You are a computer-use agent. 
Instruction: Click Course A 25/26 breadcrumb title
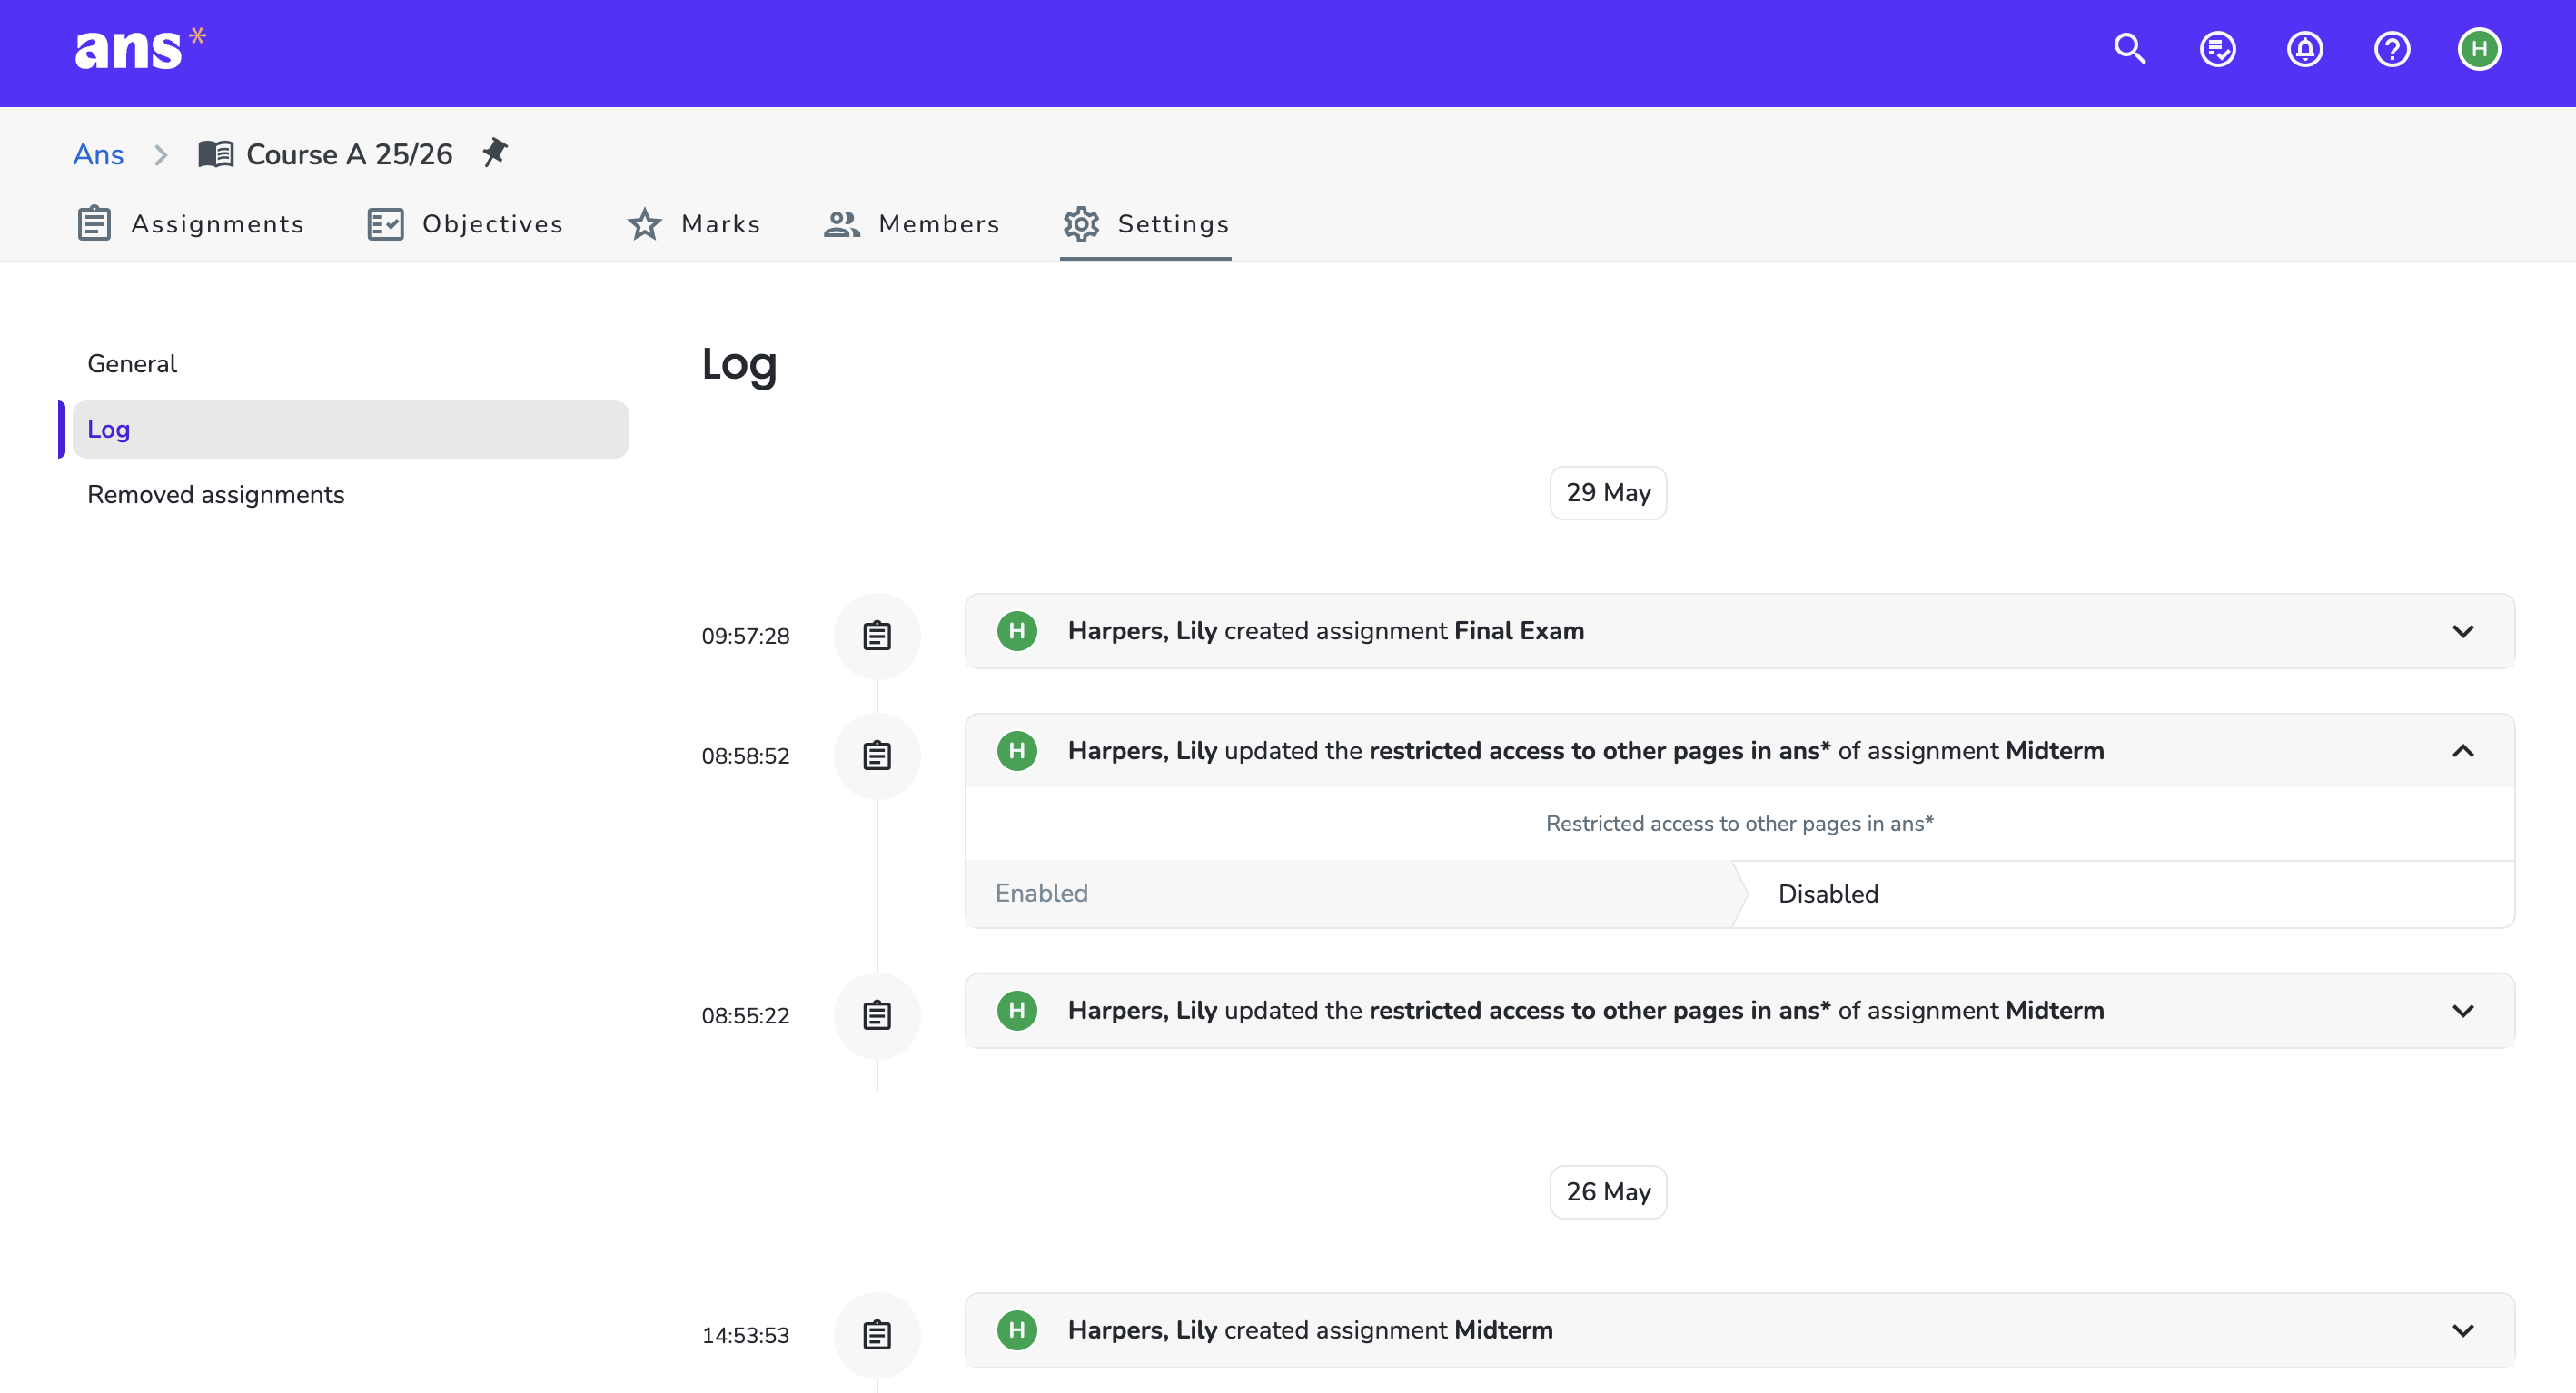pyautogui.click(x=349, y=154)
